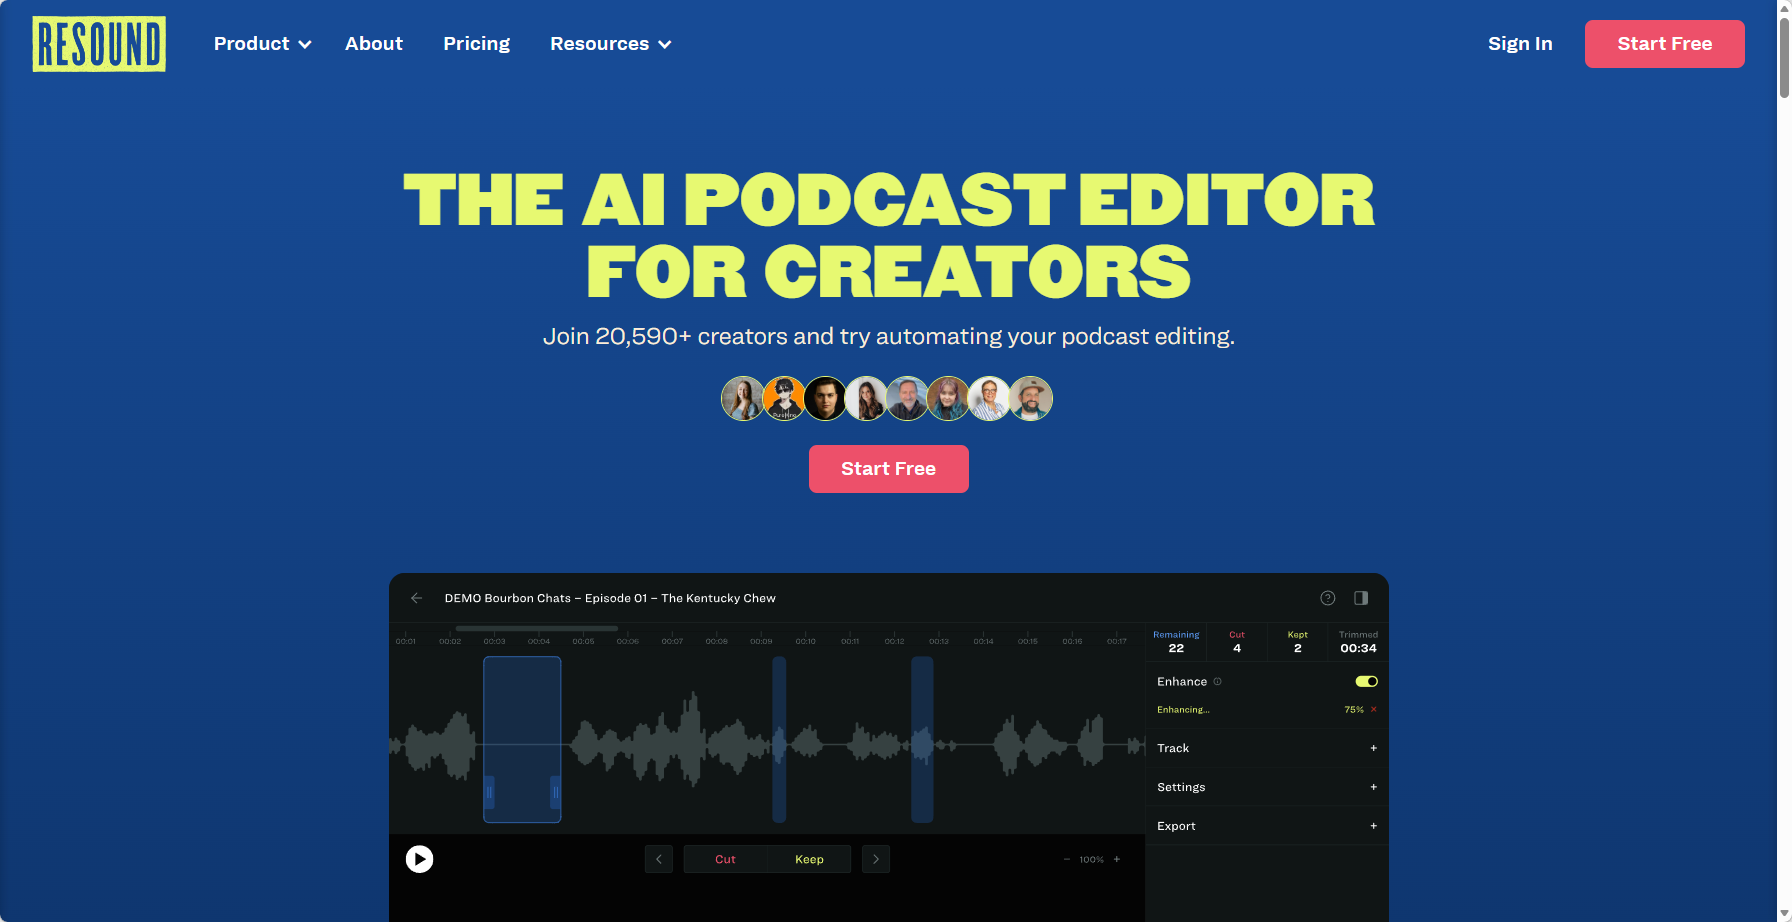Image resolution: width=1792 pixels, height=922 pixels.
Task: Select the Cut 4 counter
Action: click(1237, 642)
